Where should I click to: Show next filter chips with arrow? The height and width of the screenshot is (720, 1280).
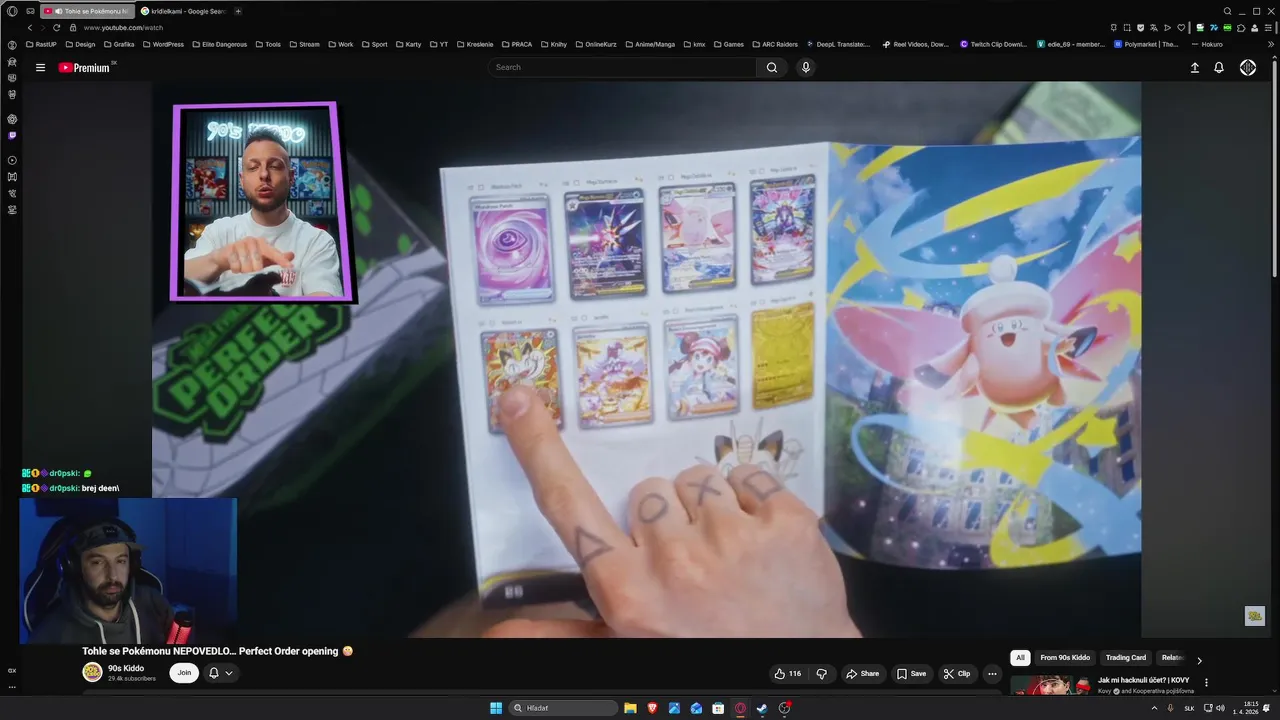(x=1199, y=660)
